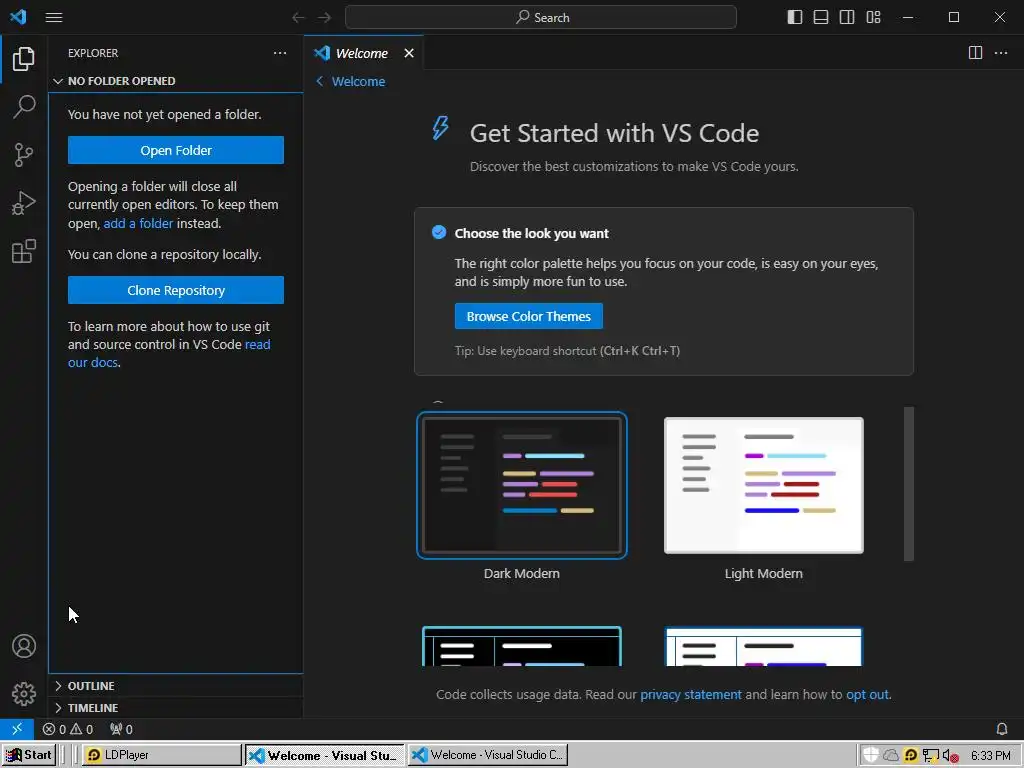Click the VS Code logo in title bar
Screen dimensions: 1024x768
[18, 17]
